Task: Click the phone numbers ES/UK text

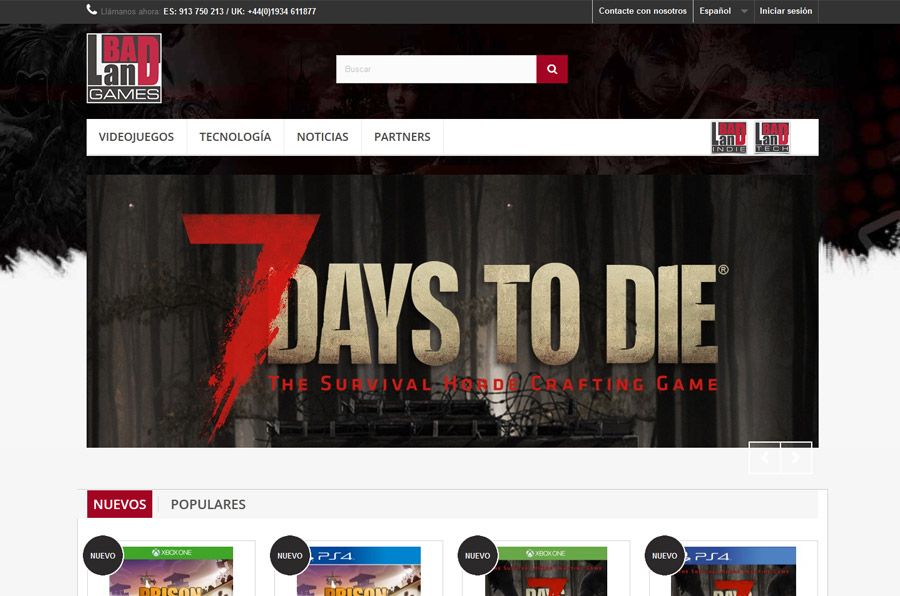Action: [239, 11]
